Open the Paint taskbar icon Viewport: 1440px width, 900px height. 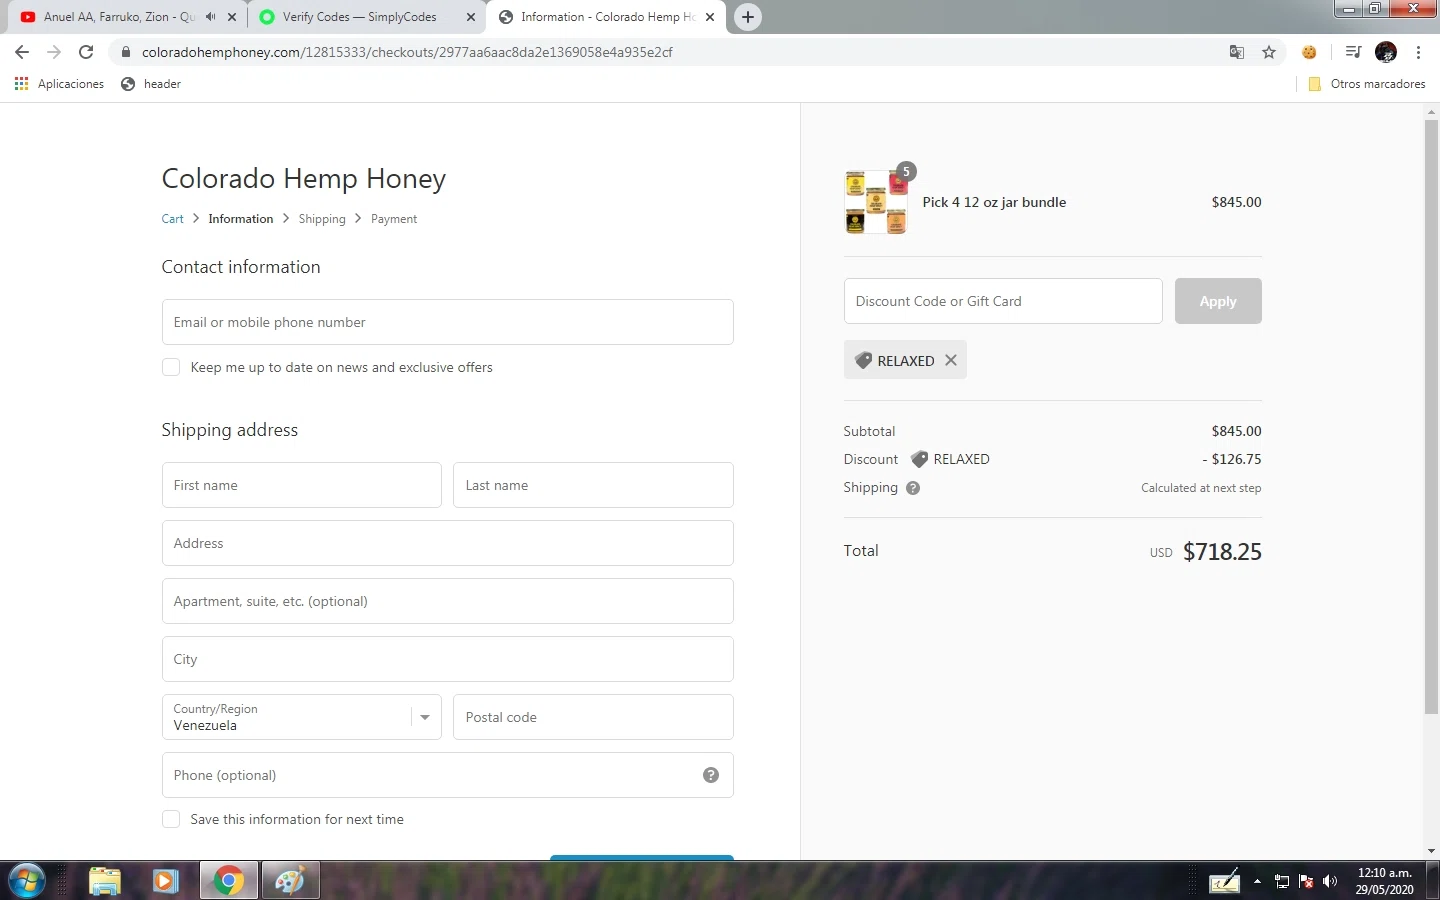pos(290,881)
